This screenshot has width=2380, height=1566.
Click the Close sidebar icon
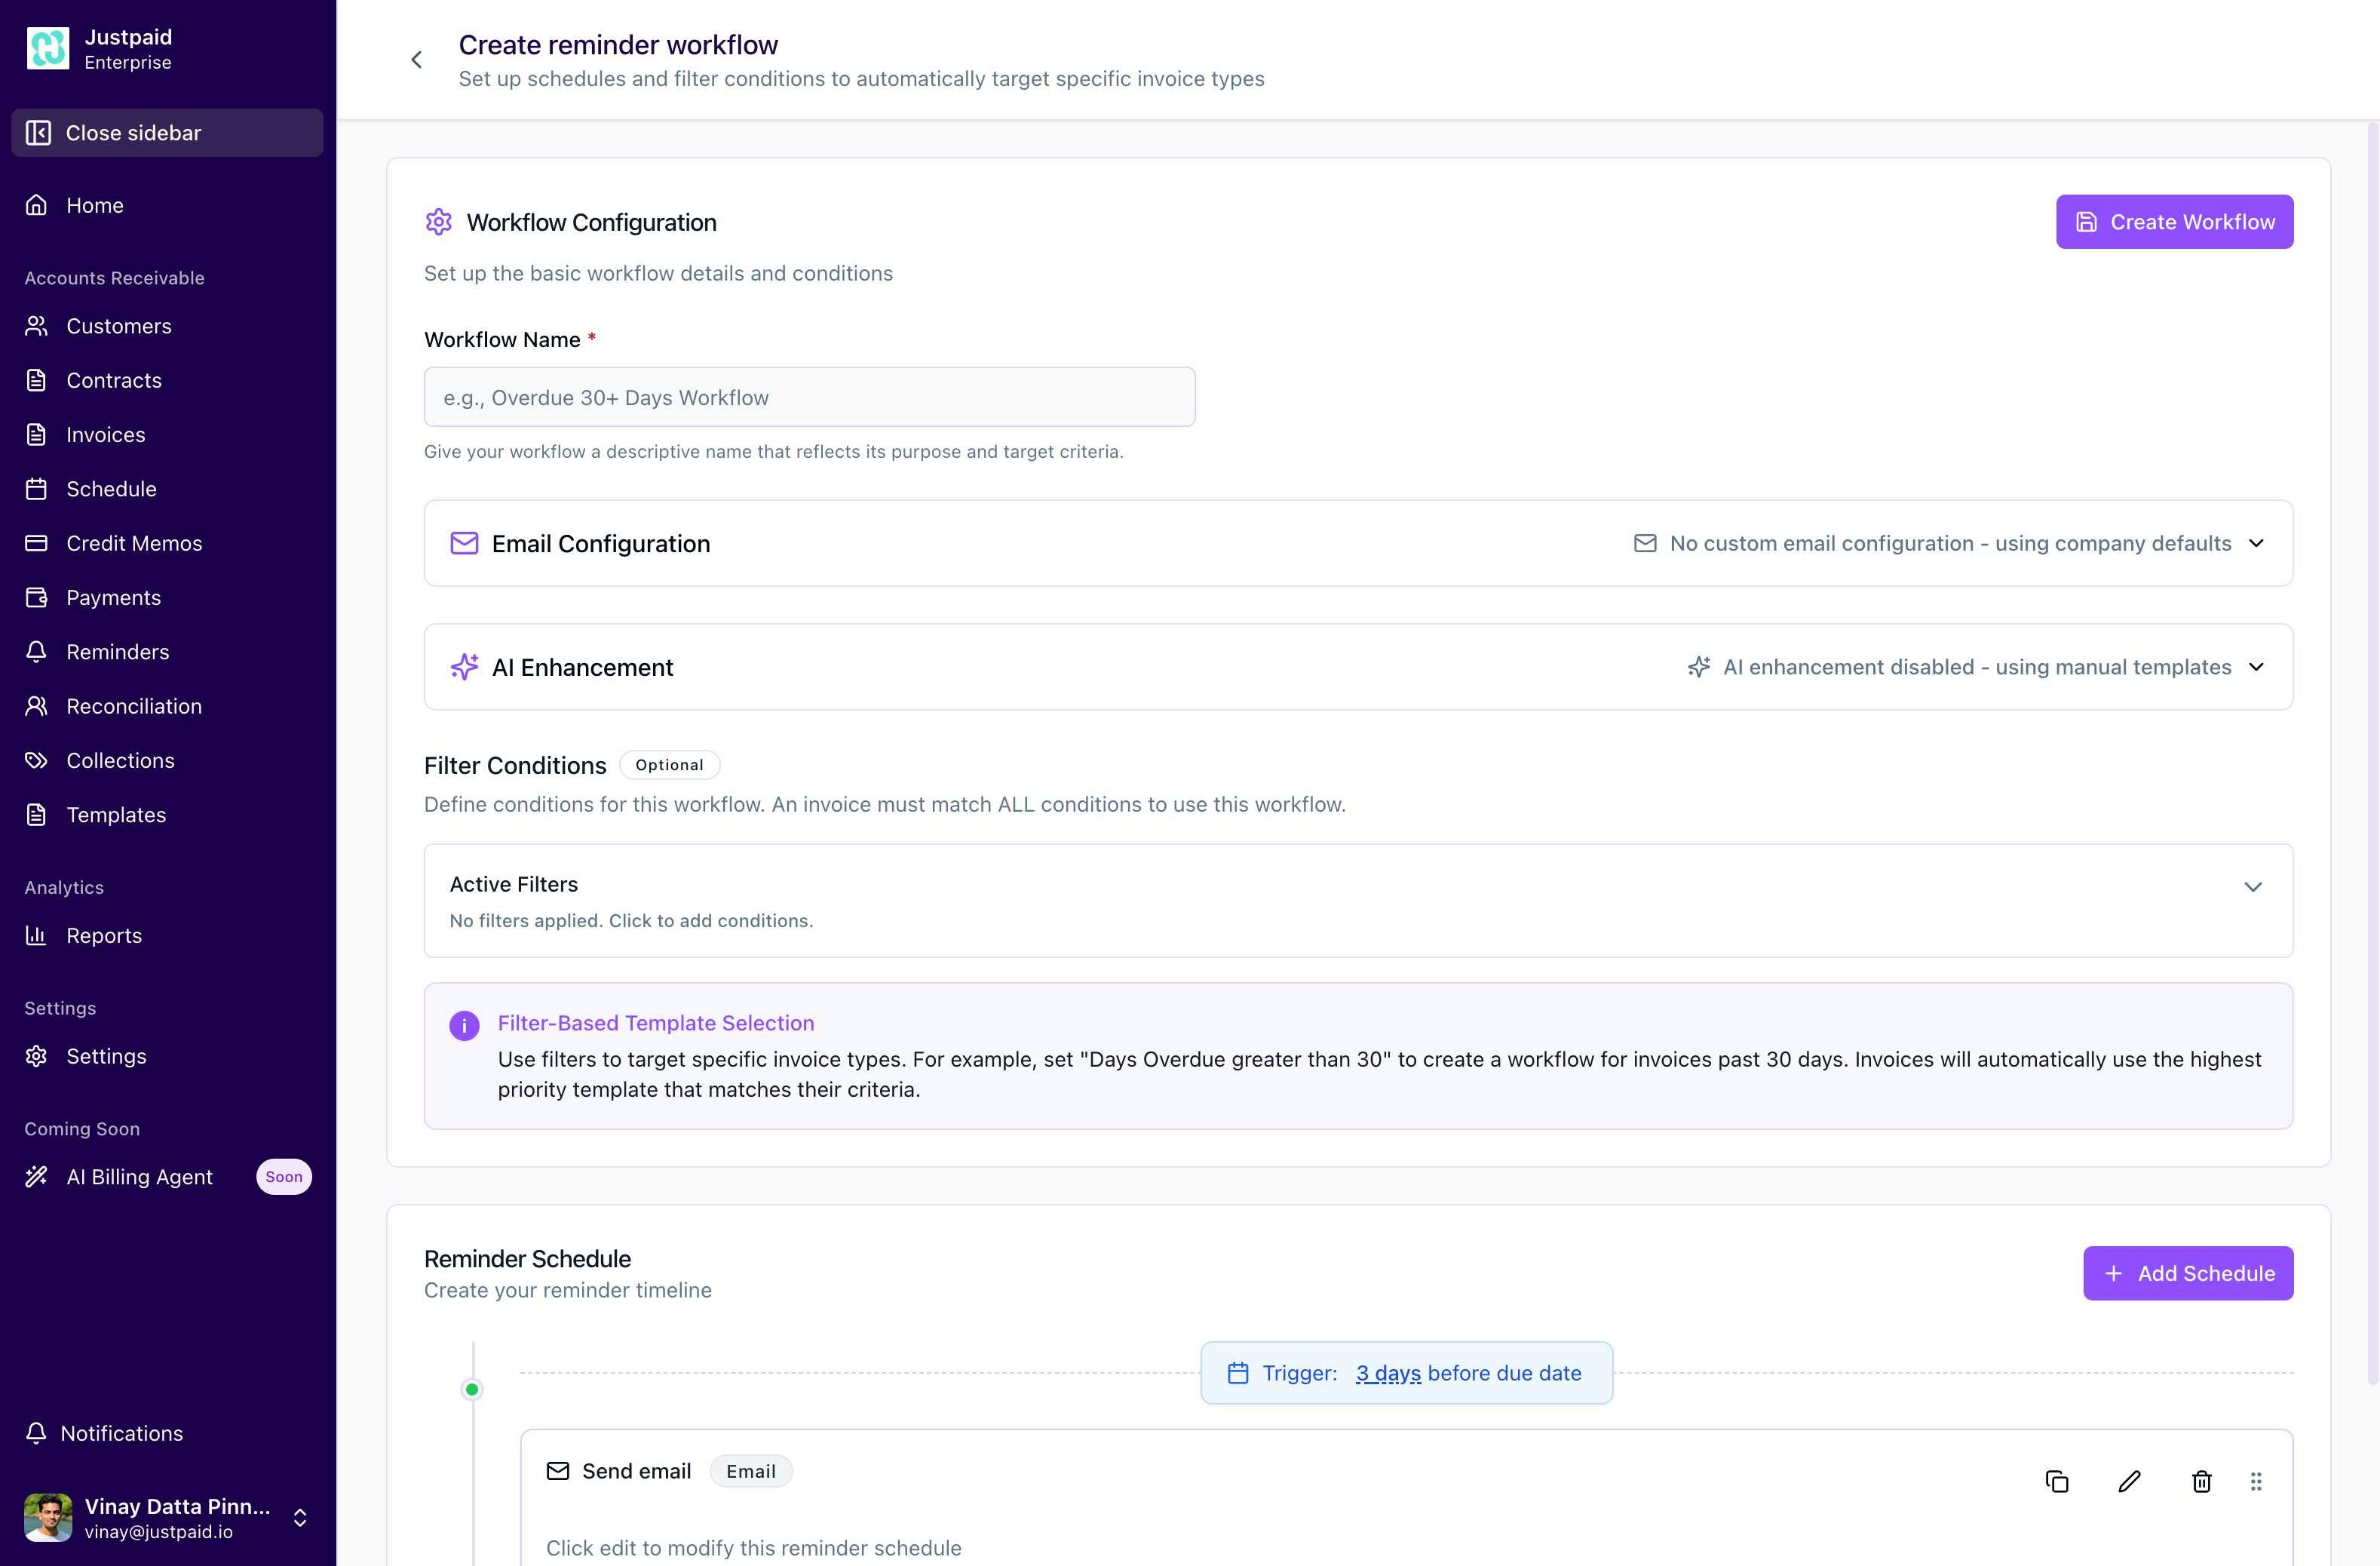[x=39, y=132]
